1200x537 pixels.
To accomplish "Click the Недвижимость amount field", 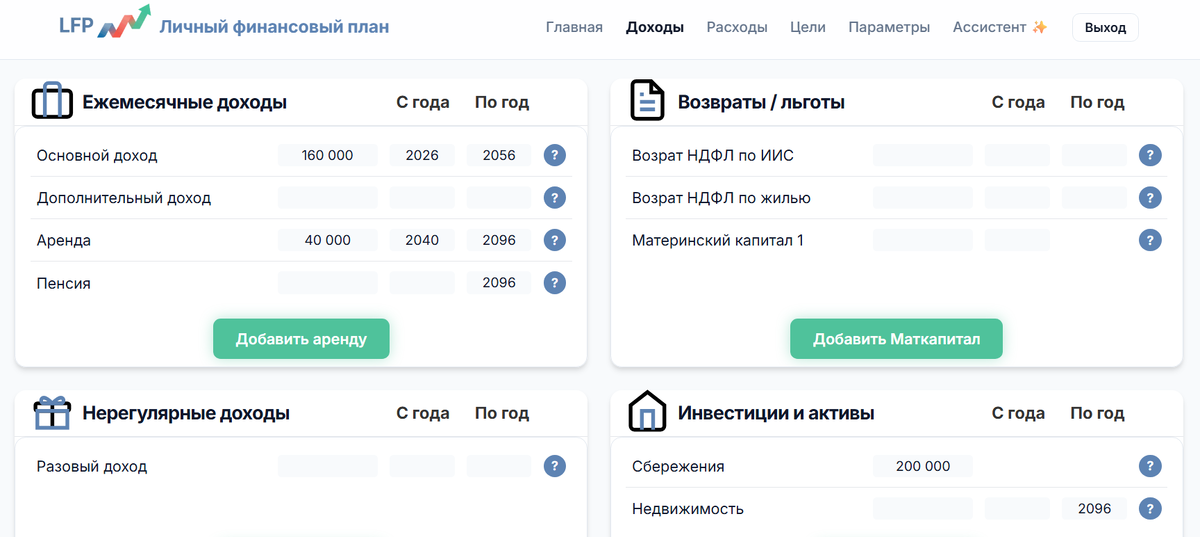I will pyautogui.click(x=923, y=509).
